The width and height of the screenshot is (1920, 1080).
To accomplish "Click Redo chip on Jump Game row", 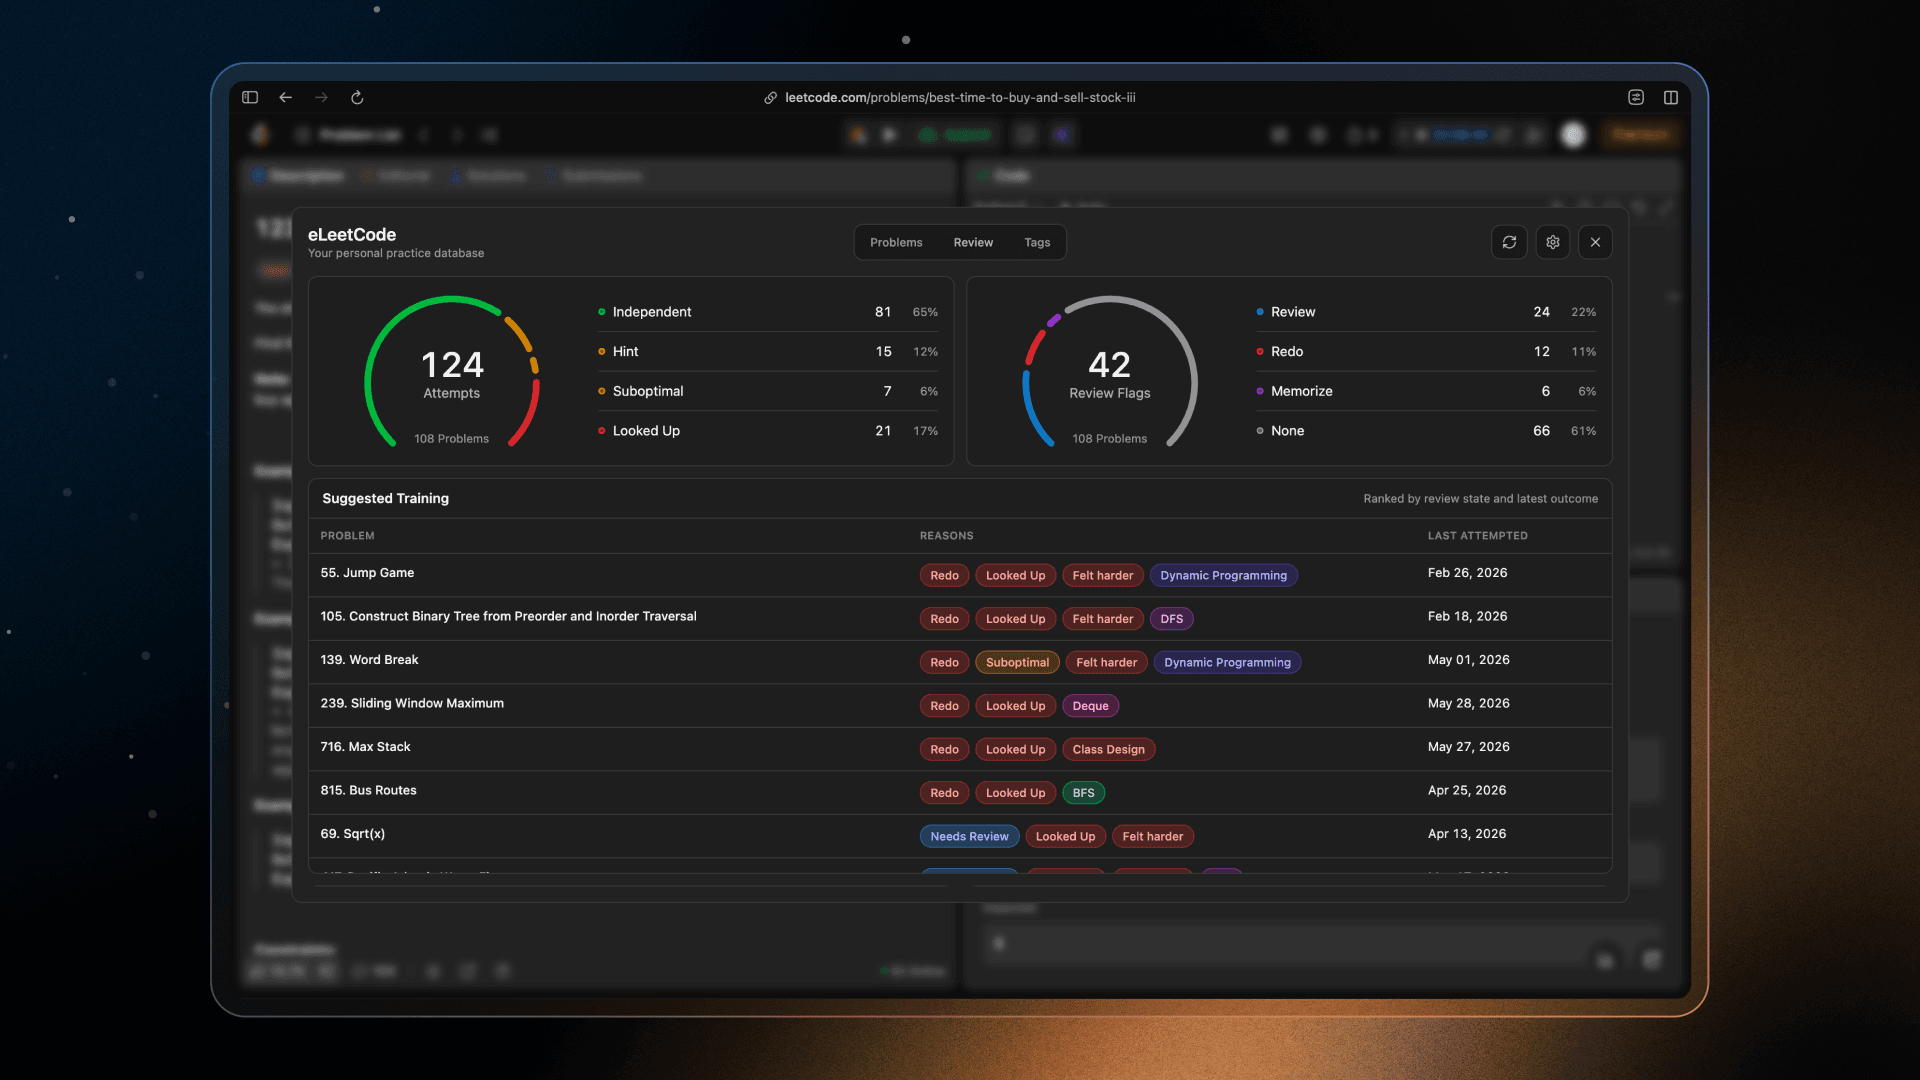I will (944, 575).
